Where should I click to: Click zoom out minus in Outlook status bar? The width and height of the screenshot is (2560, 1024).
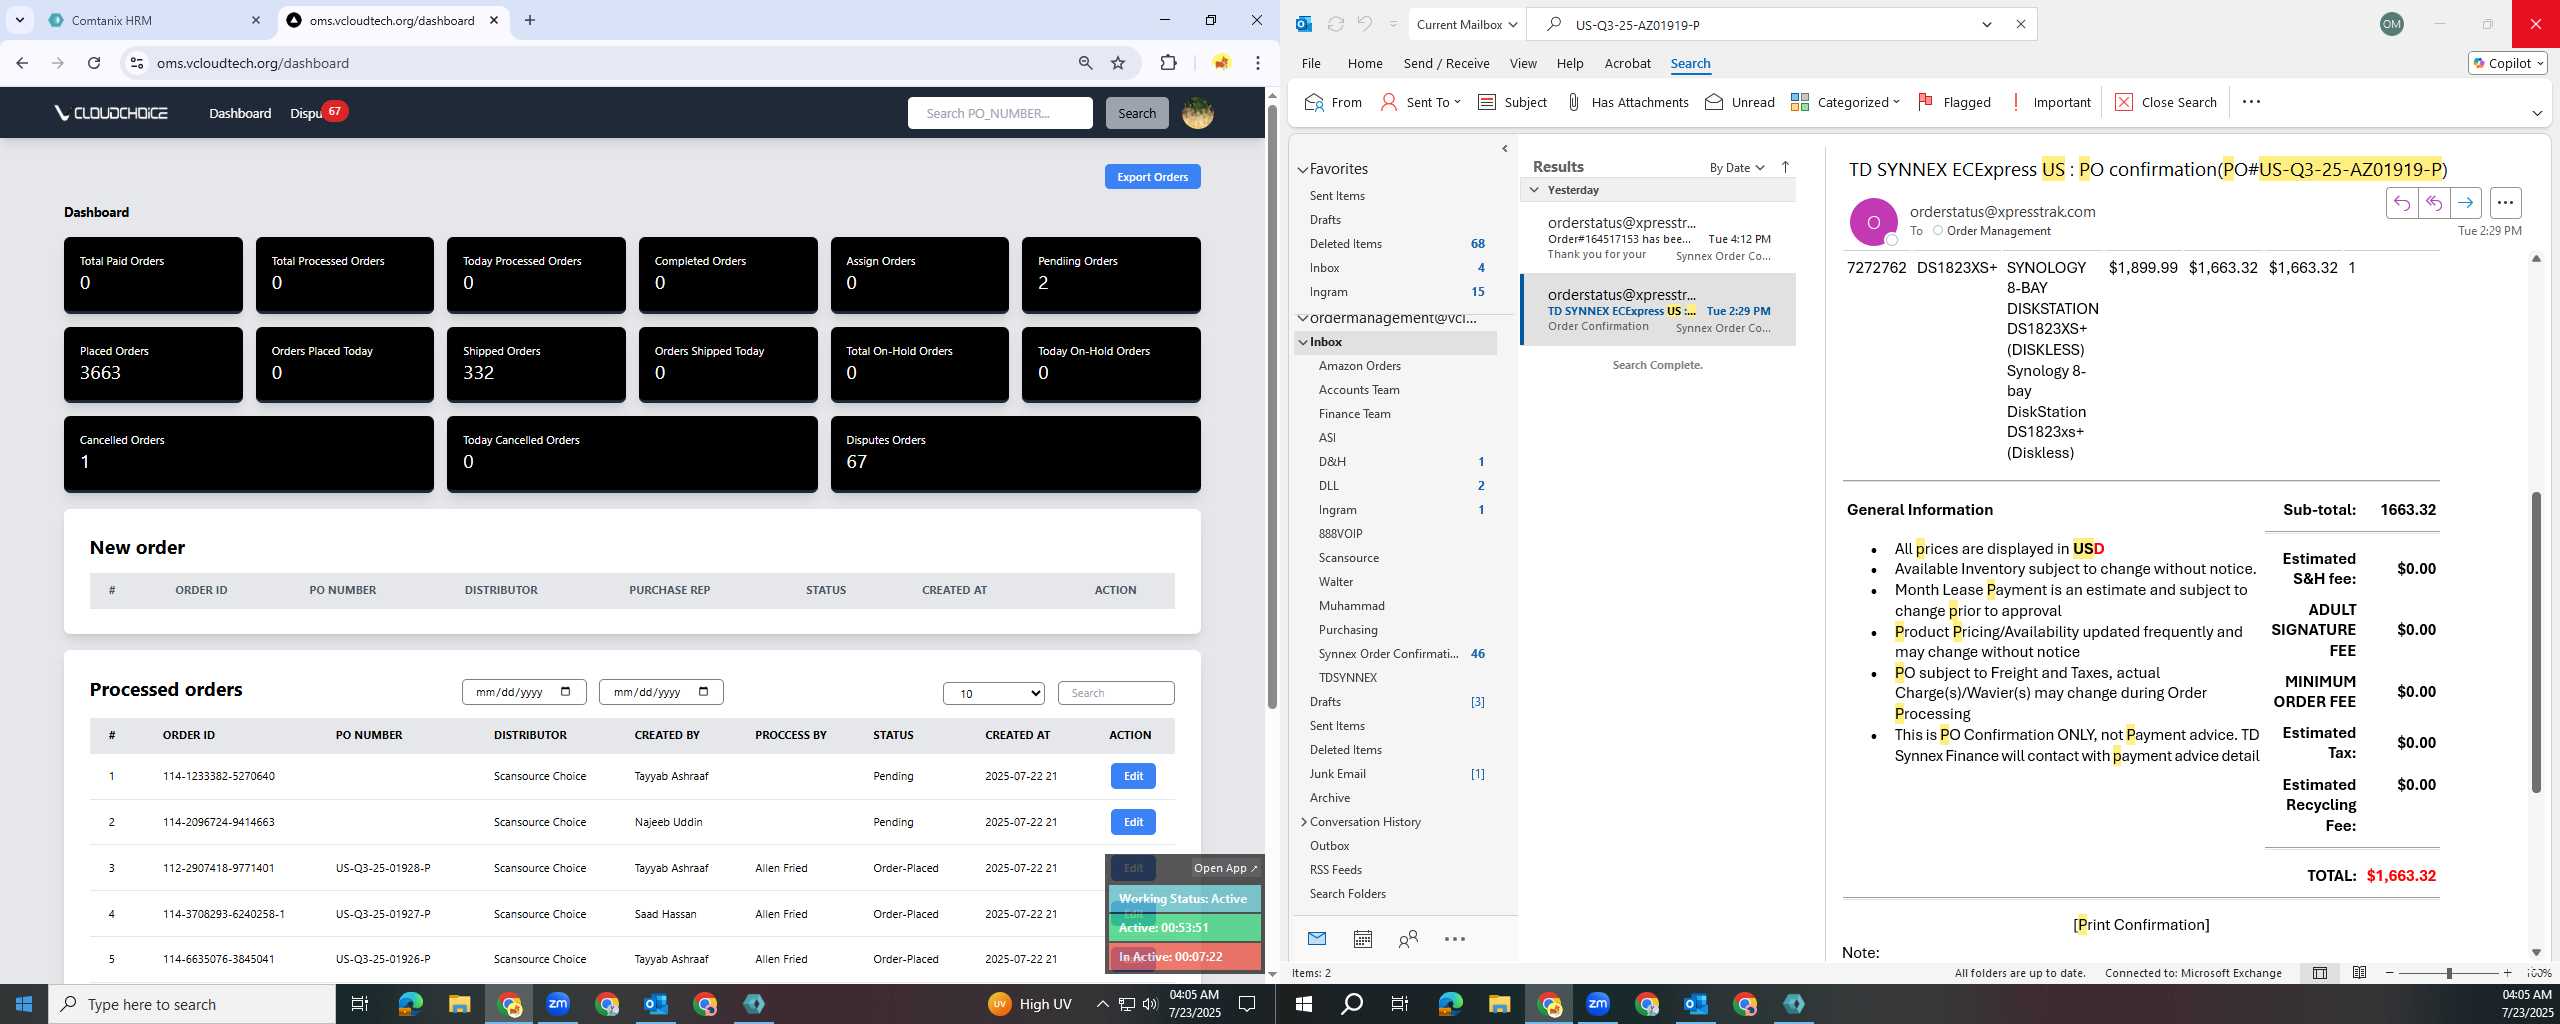pyautogui.click(x=2390, y=973)
